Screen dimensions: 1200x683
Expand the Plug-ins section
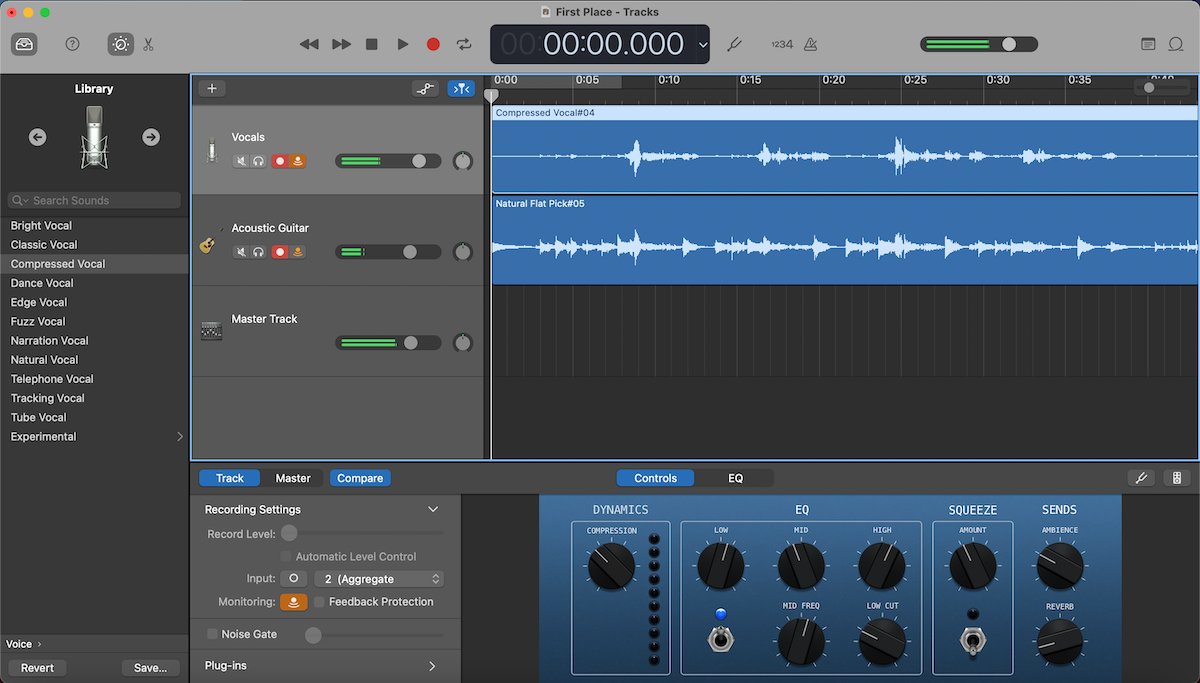click(x=432, y=665)
